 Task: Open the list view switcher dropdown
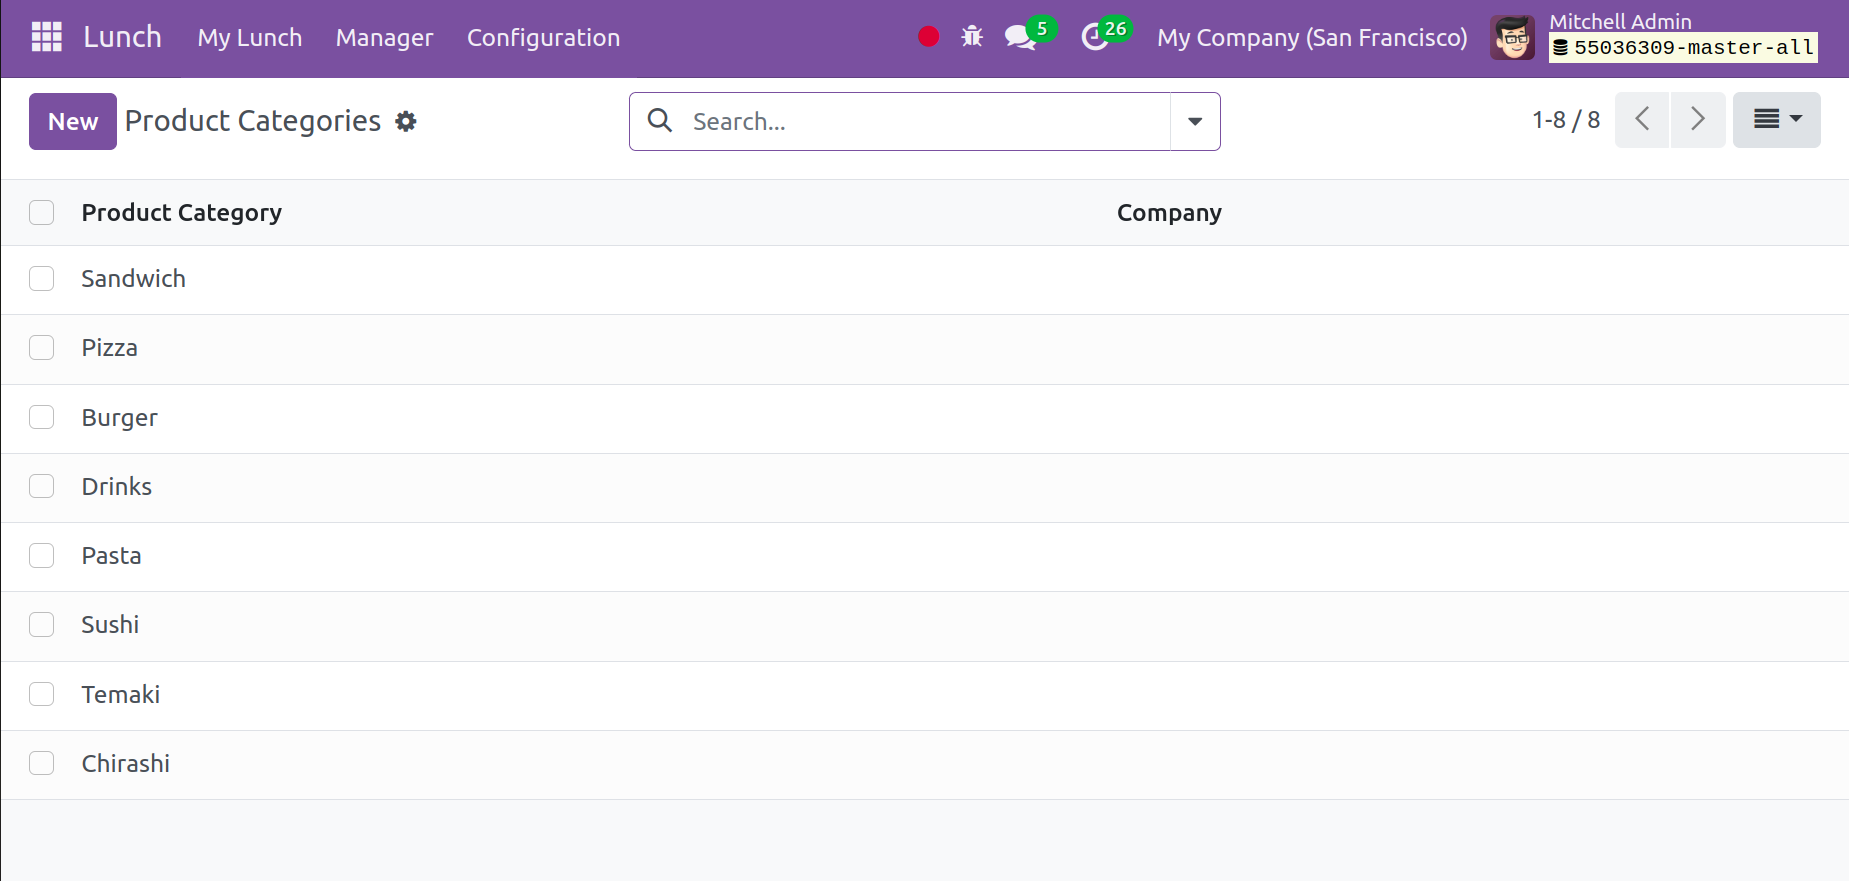click(1777, 120)
